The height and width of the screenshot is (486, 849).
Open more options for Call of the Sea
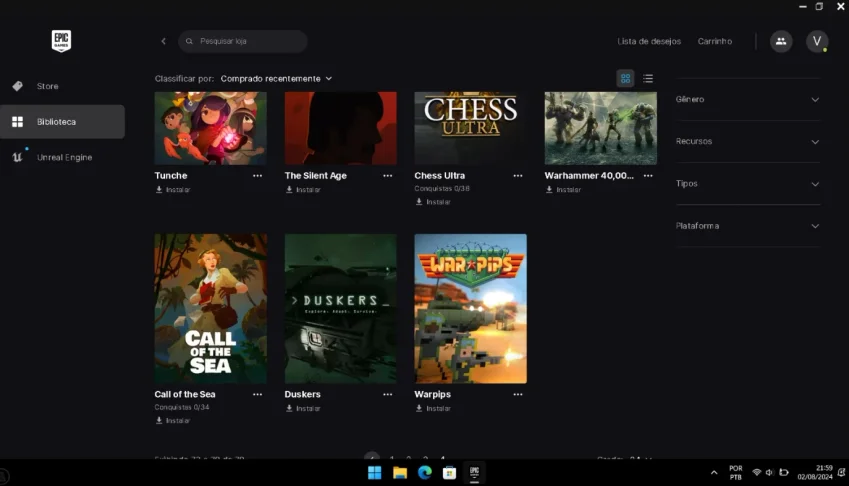click(257, 394)
